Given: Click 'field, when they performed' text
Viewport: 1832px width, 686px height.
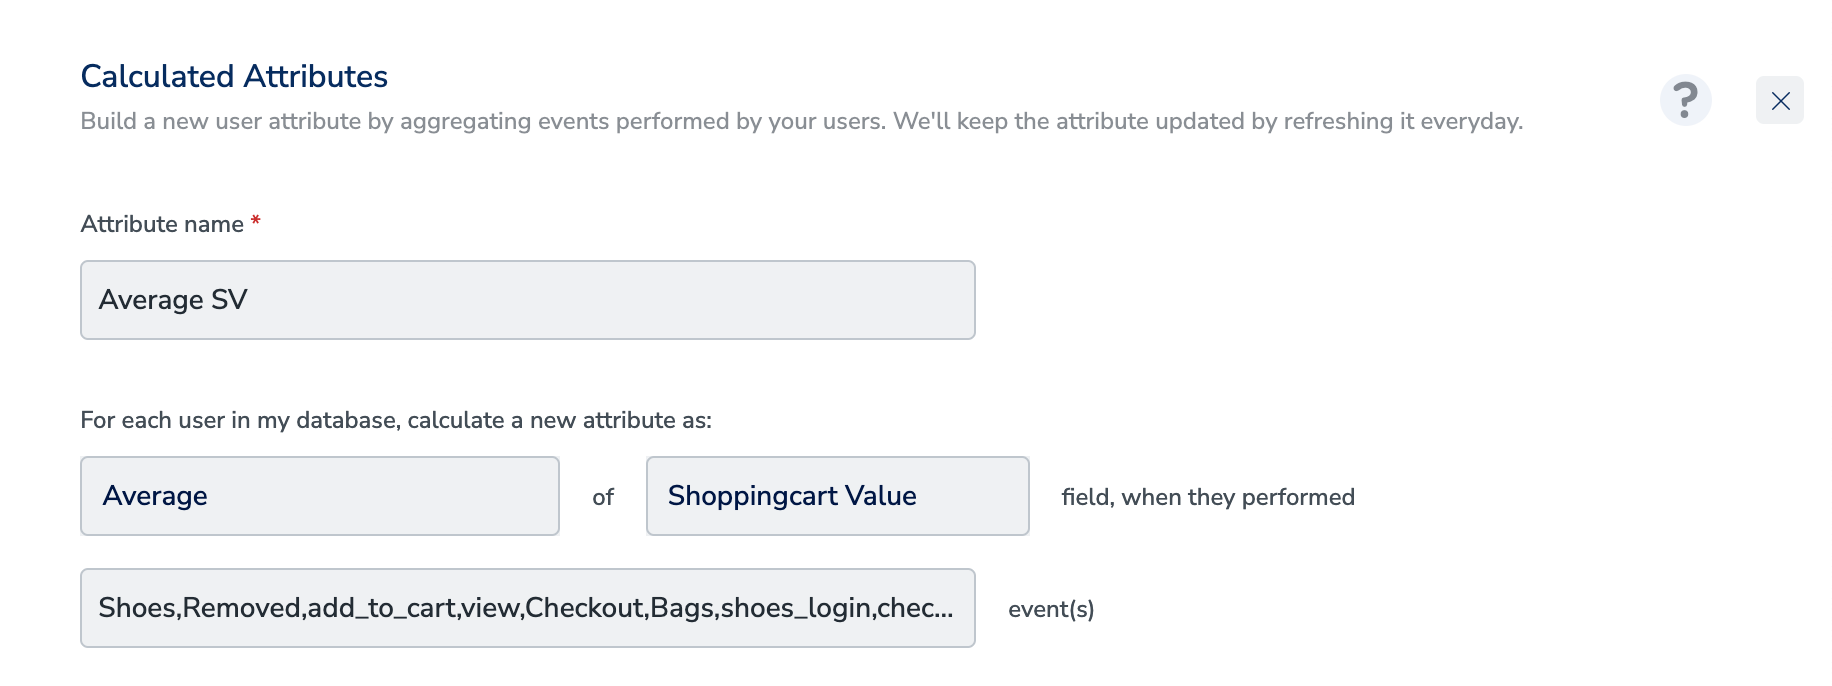Looking at the screenshot, I should 1207,497.
